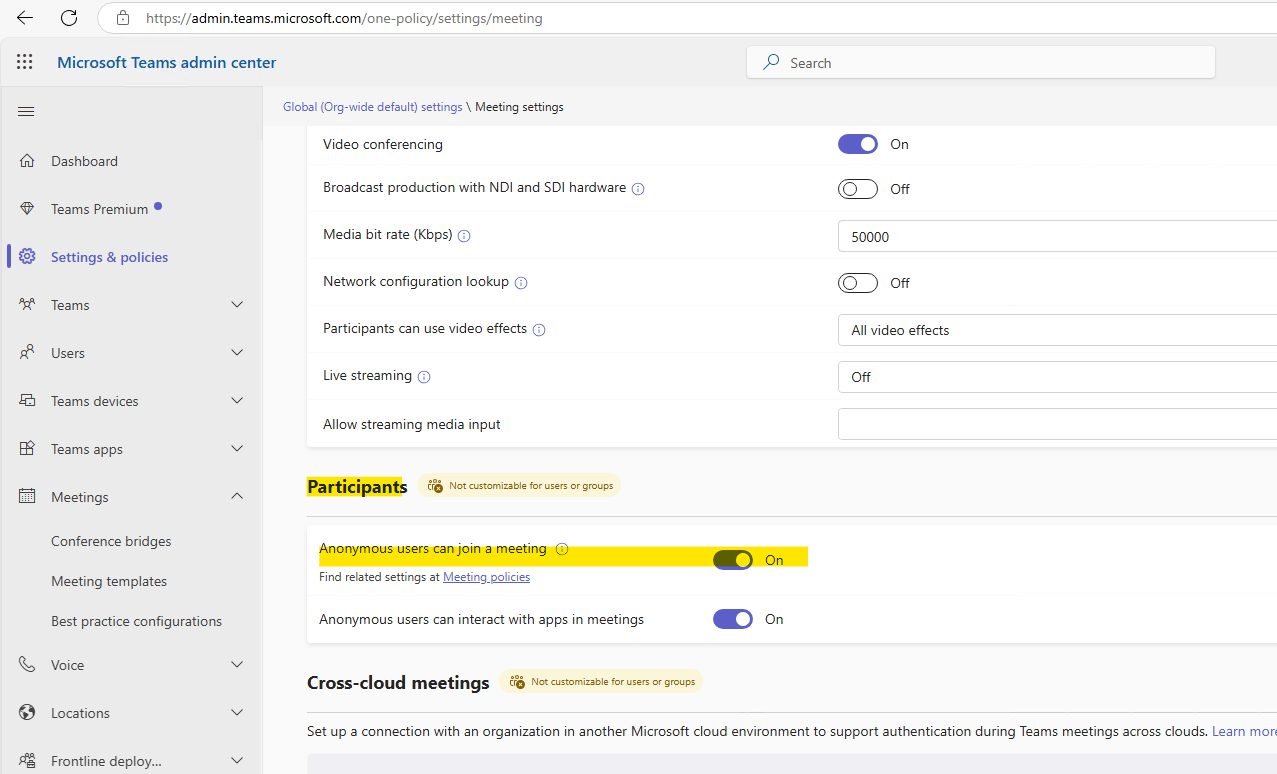The height and width of the screenshot is (774, 1277).
Task: Open the Live streaming dropdown
Action: [1057, 377]
